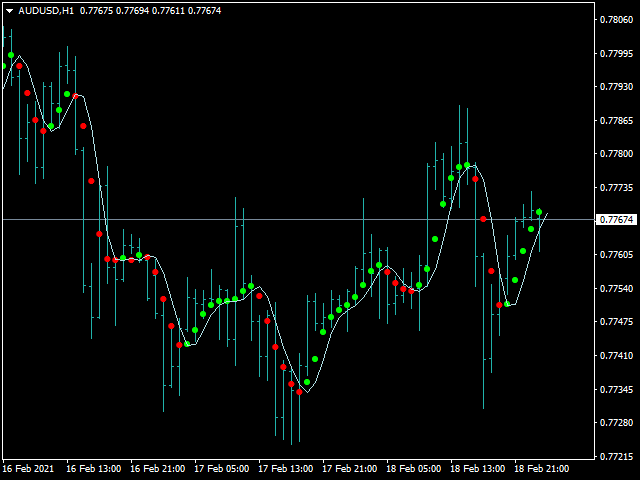Click the 0.77605 price scale label
640x480 pixels.
point(616,254)
